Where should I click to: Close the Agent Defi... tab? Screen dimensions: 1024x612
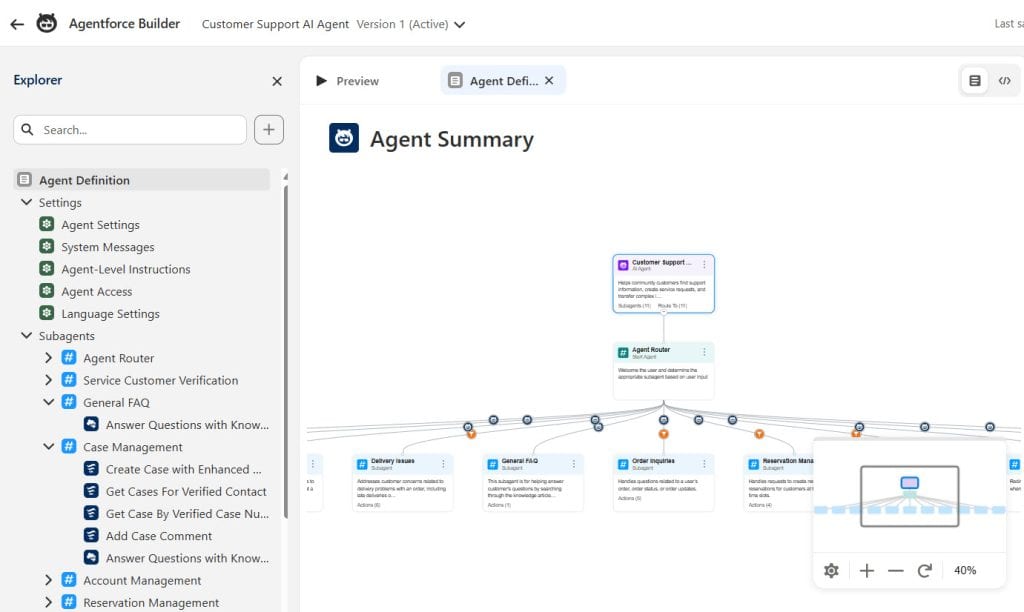pos(549,80)
